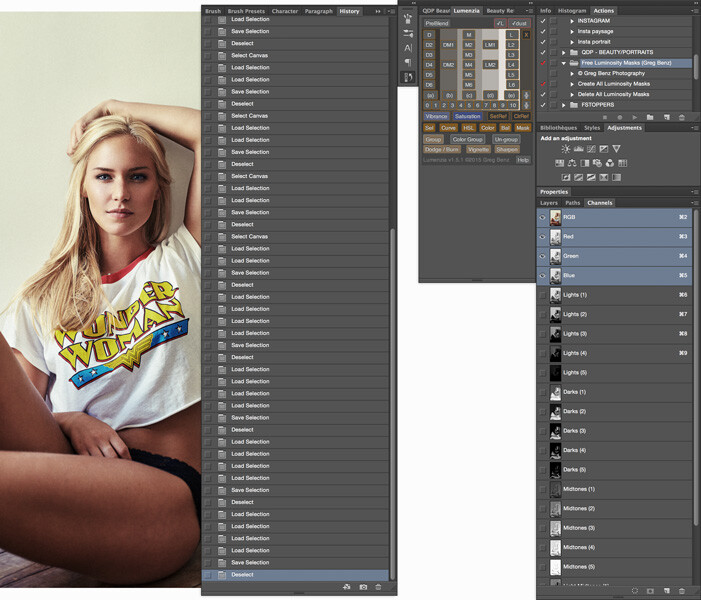Open the Histogram tab
The height and width of the screenshot is (600, 701).
tap(572, 11)
